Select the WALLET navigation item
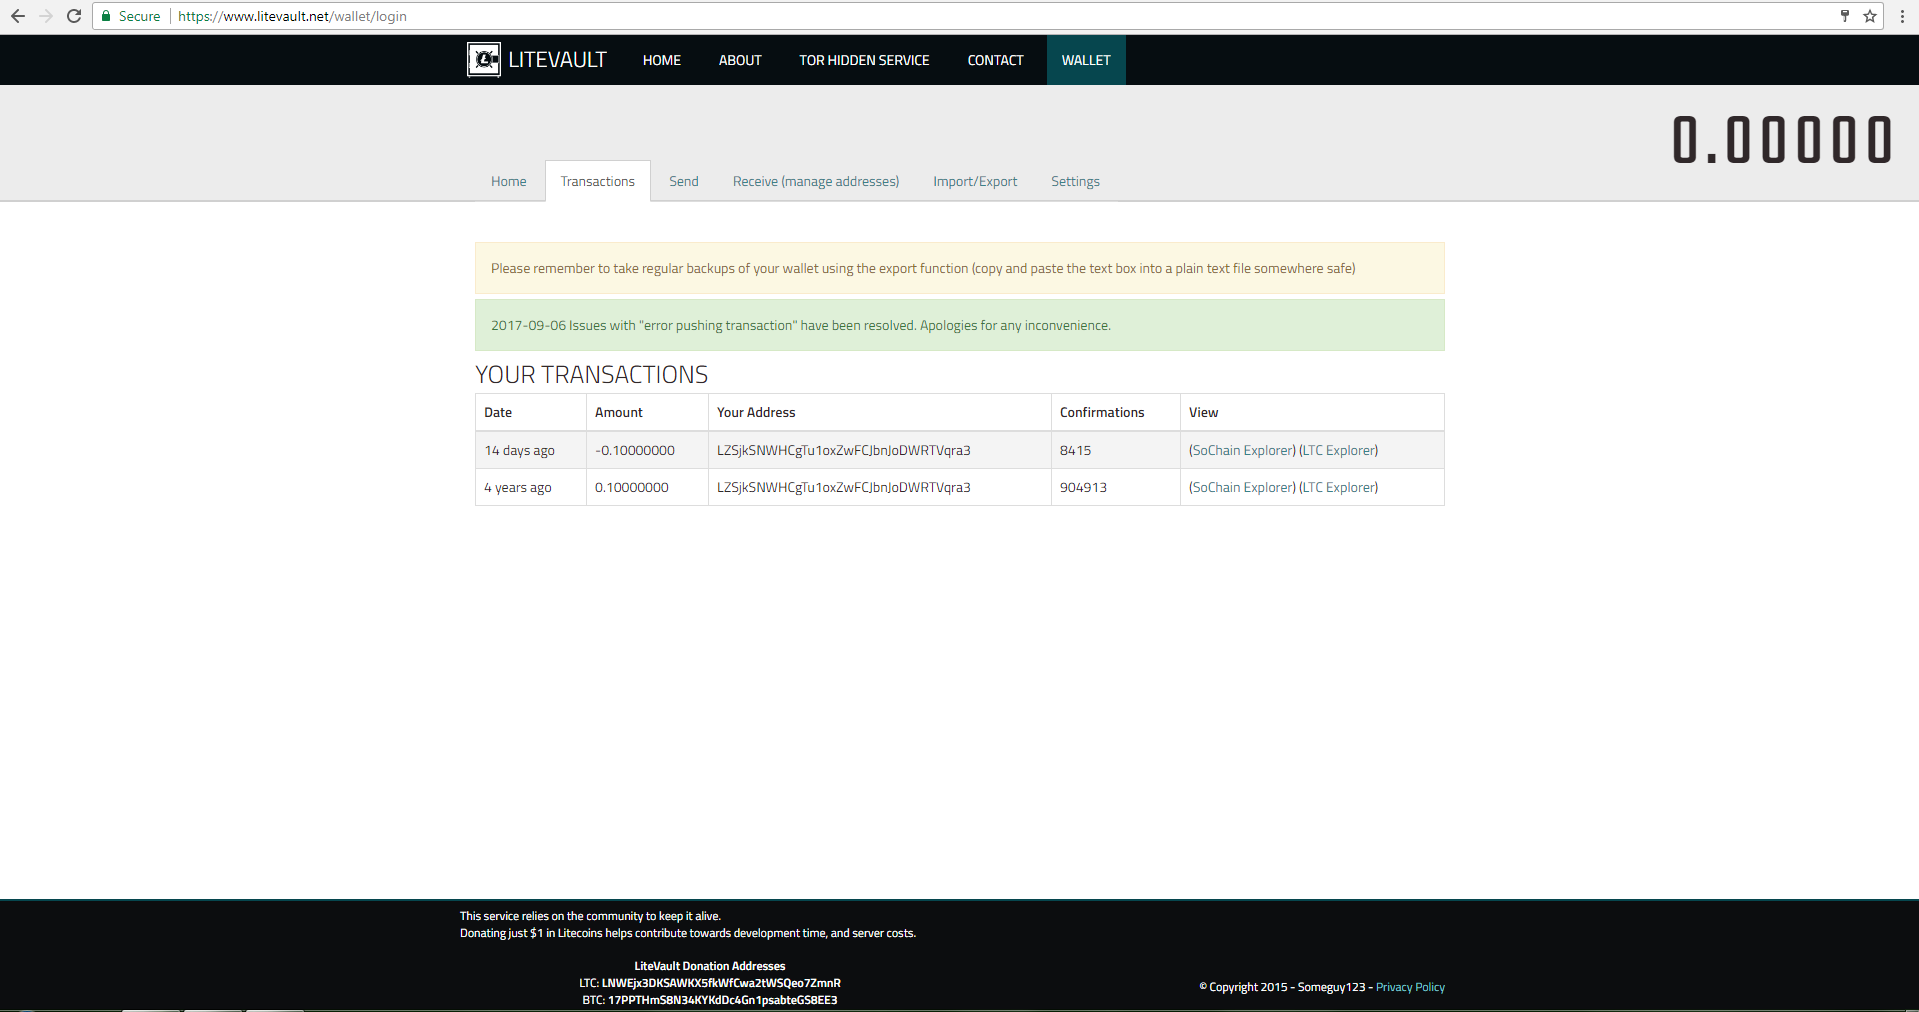Screen dimensions: 1919x1012 click(1086, 60)
